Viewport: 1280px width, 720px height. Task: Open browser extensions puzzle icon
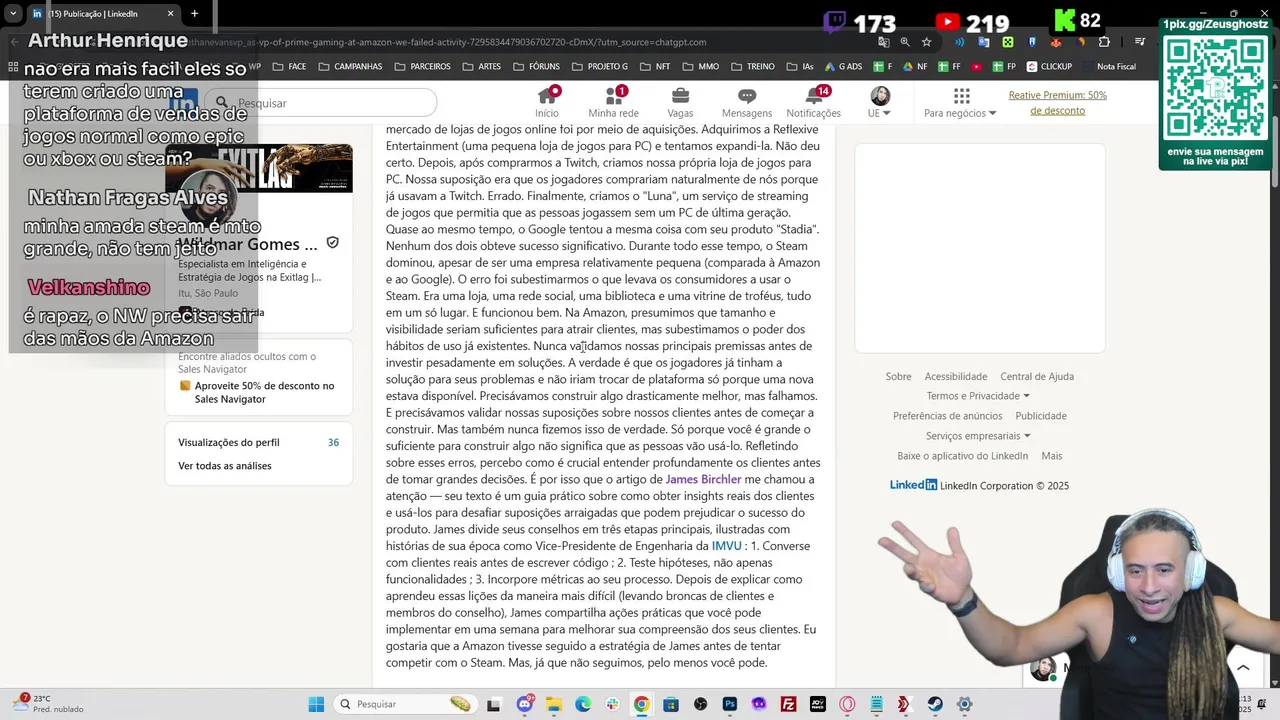tap(1104, 42)
